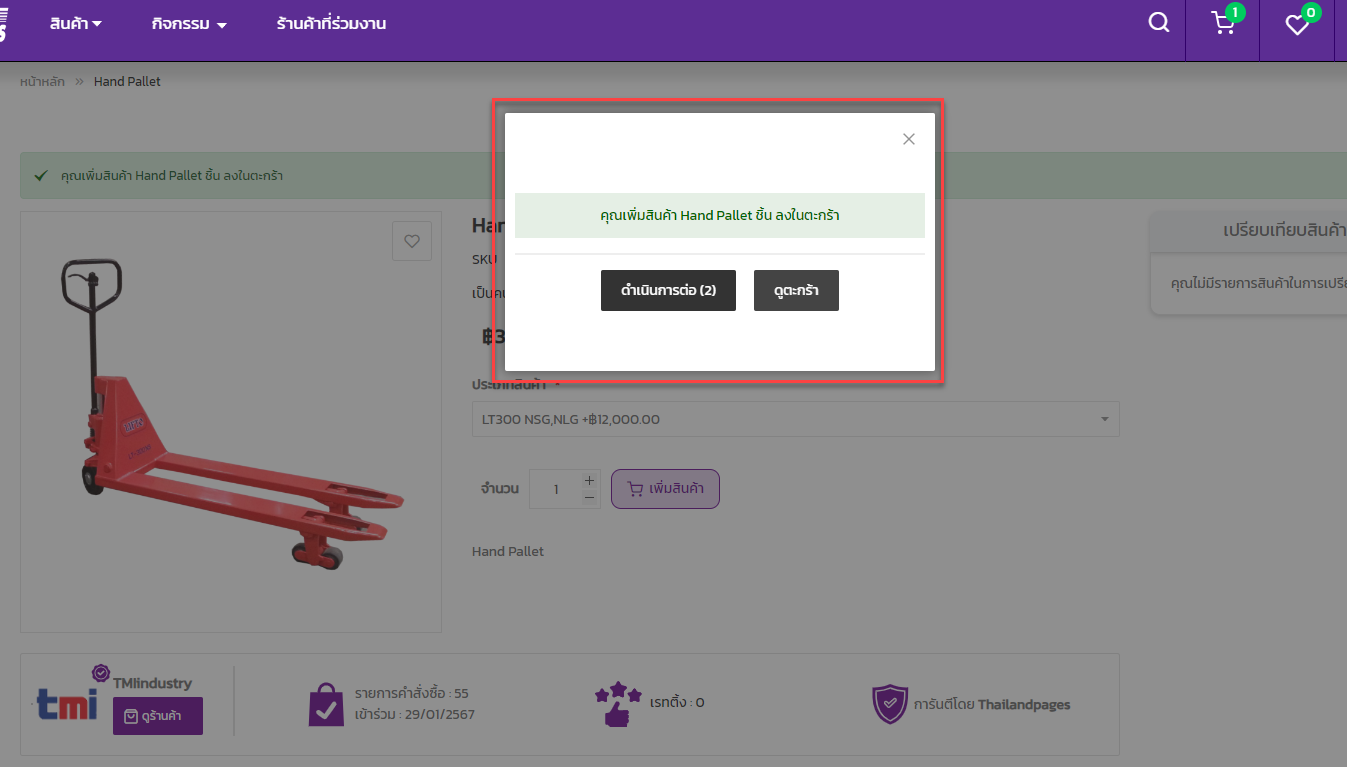
Task: Click the quantity input field
Action: coord(555,490)
